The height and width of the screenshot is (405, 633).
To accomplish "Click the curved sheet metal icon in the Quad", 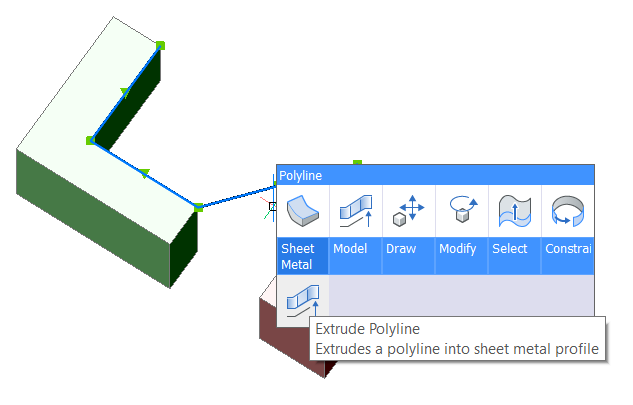I will pyautogui.click(x=302, y=211).
